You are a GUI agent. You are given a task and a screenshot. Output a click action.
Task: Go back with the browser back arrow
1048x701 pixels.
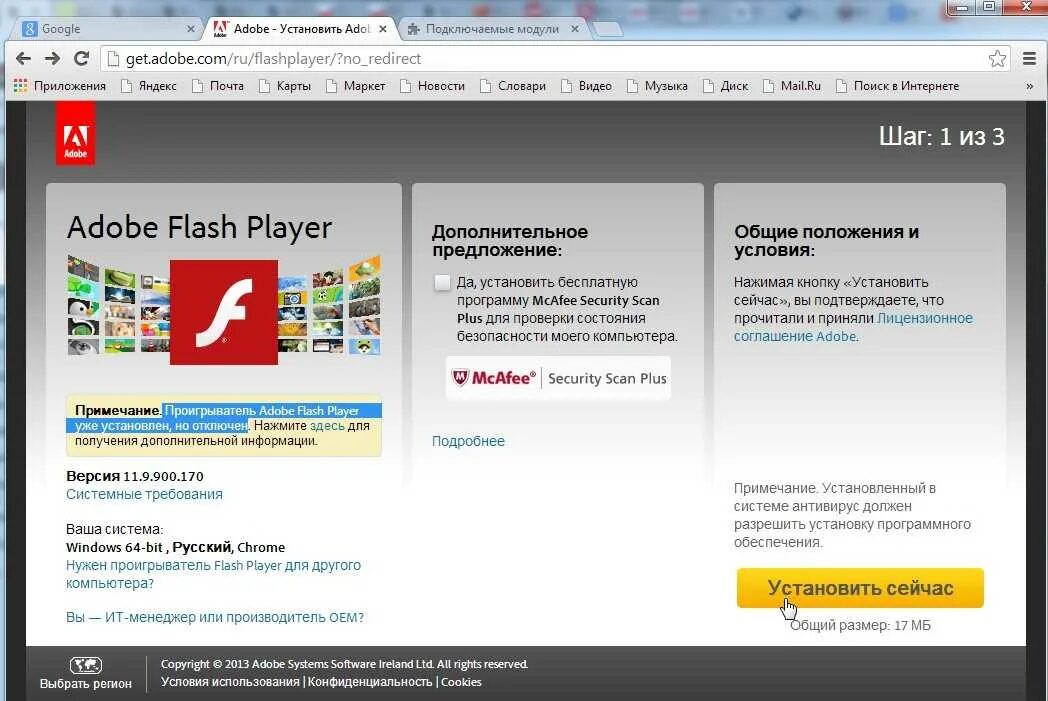(23, 59)
